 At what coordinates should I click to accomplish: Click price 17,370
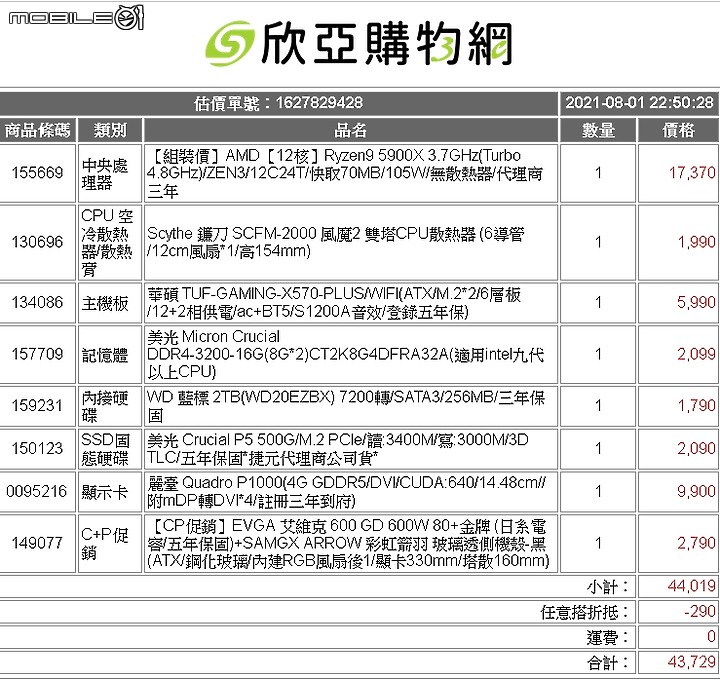(692, 173)
